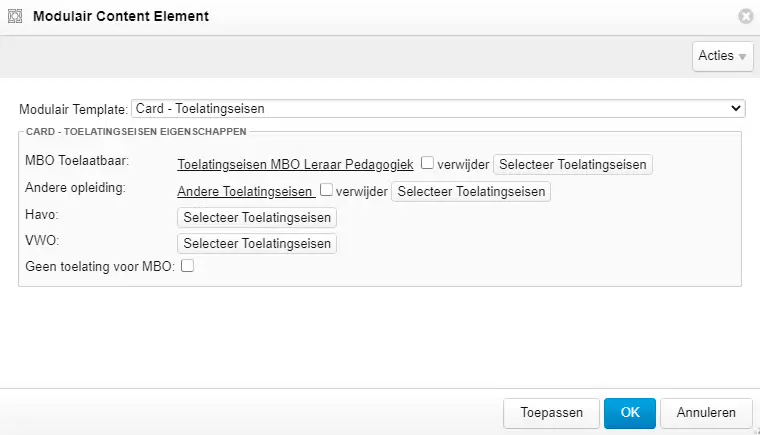Click Selecteer Toelatingseisen for Andere opleiding
Viewport: 760px width, 435px height.
(470, 191)
